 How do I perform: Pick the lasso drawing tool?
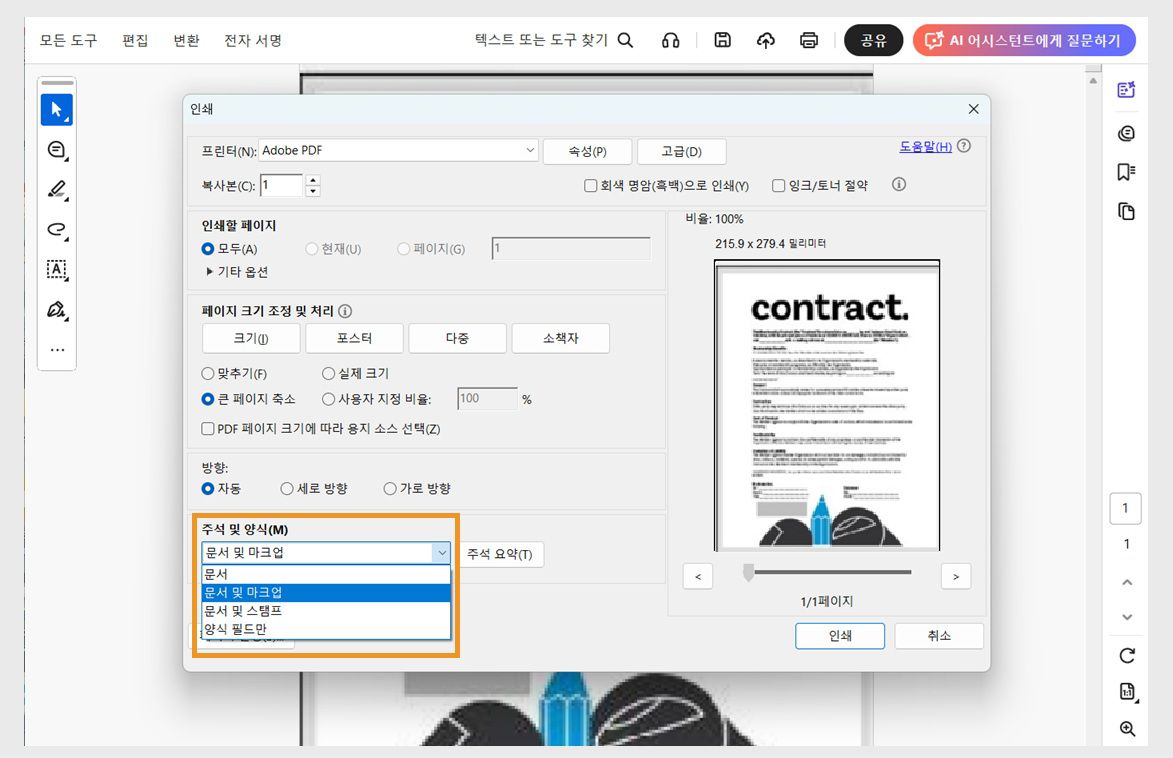point(57,230)
